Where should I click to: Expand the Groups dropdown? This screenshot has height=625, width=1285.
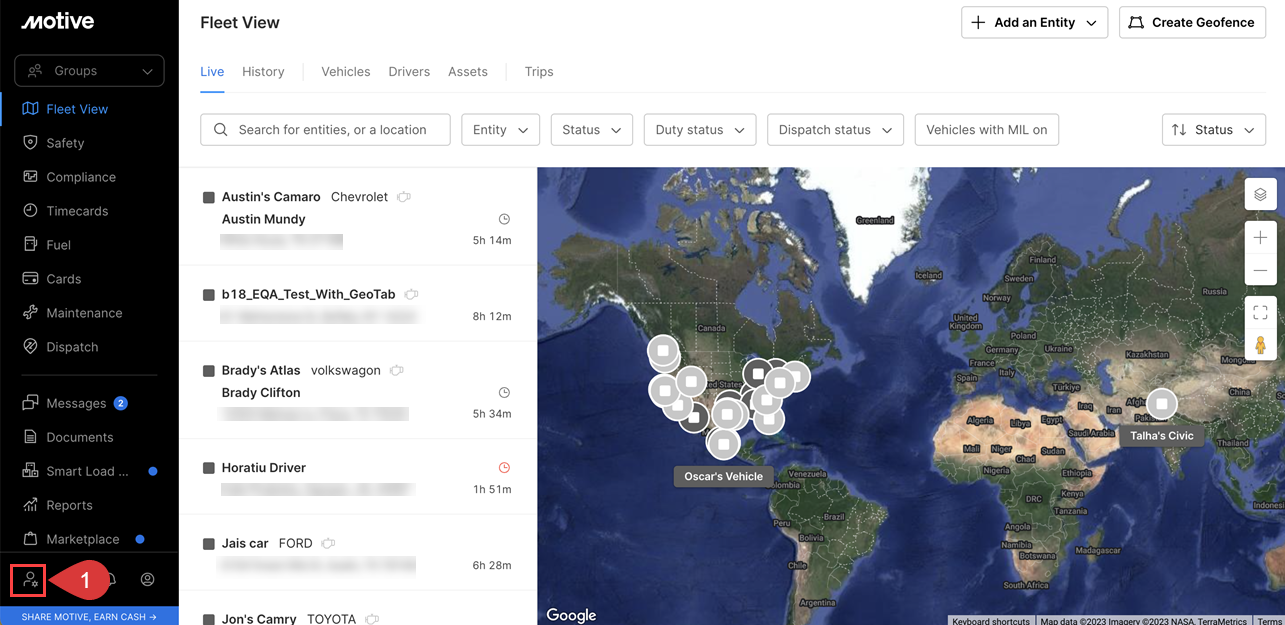90,71
